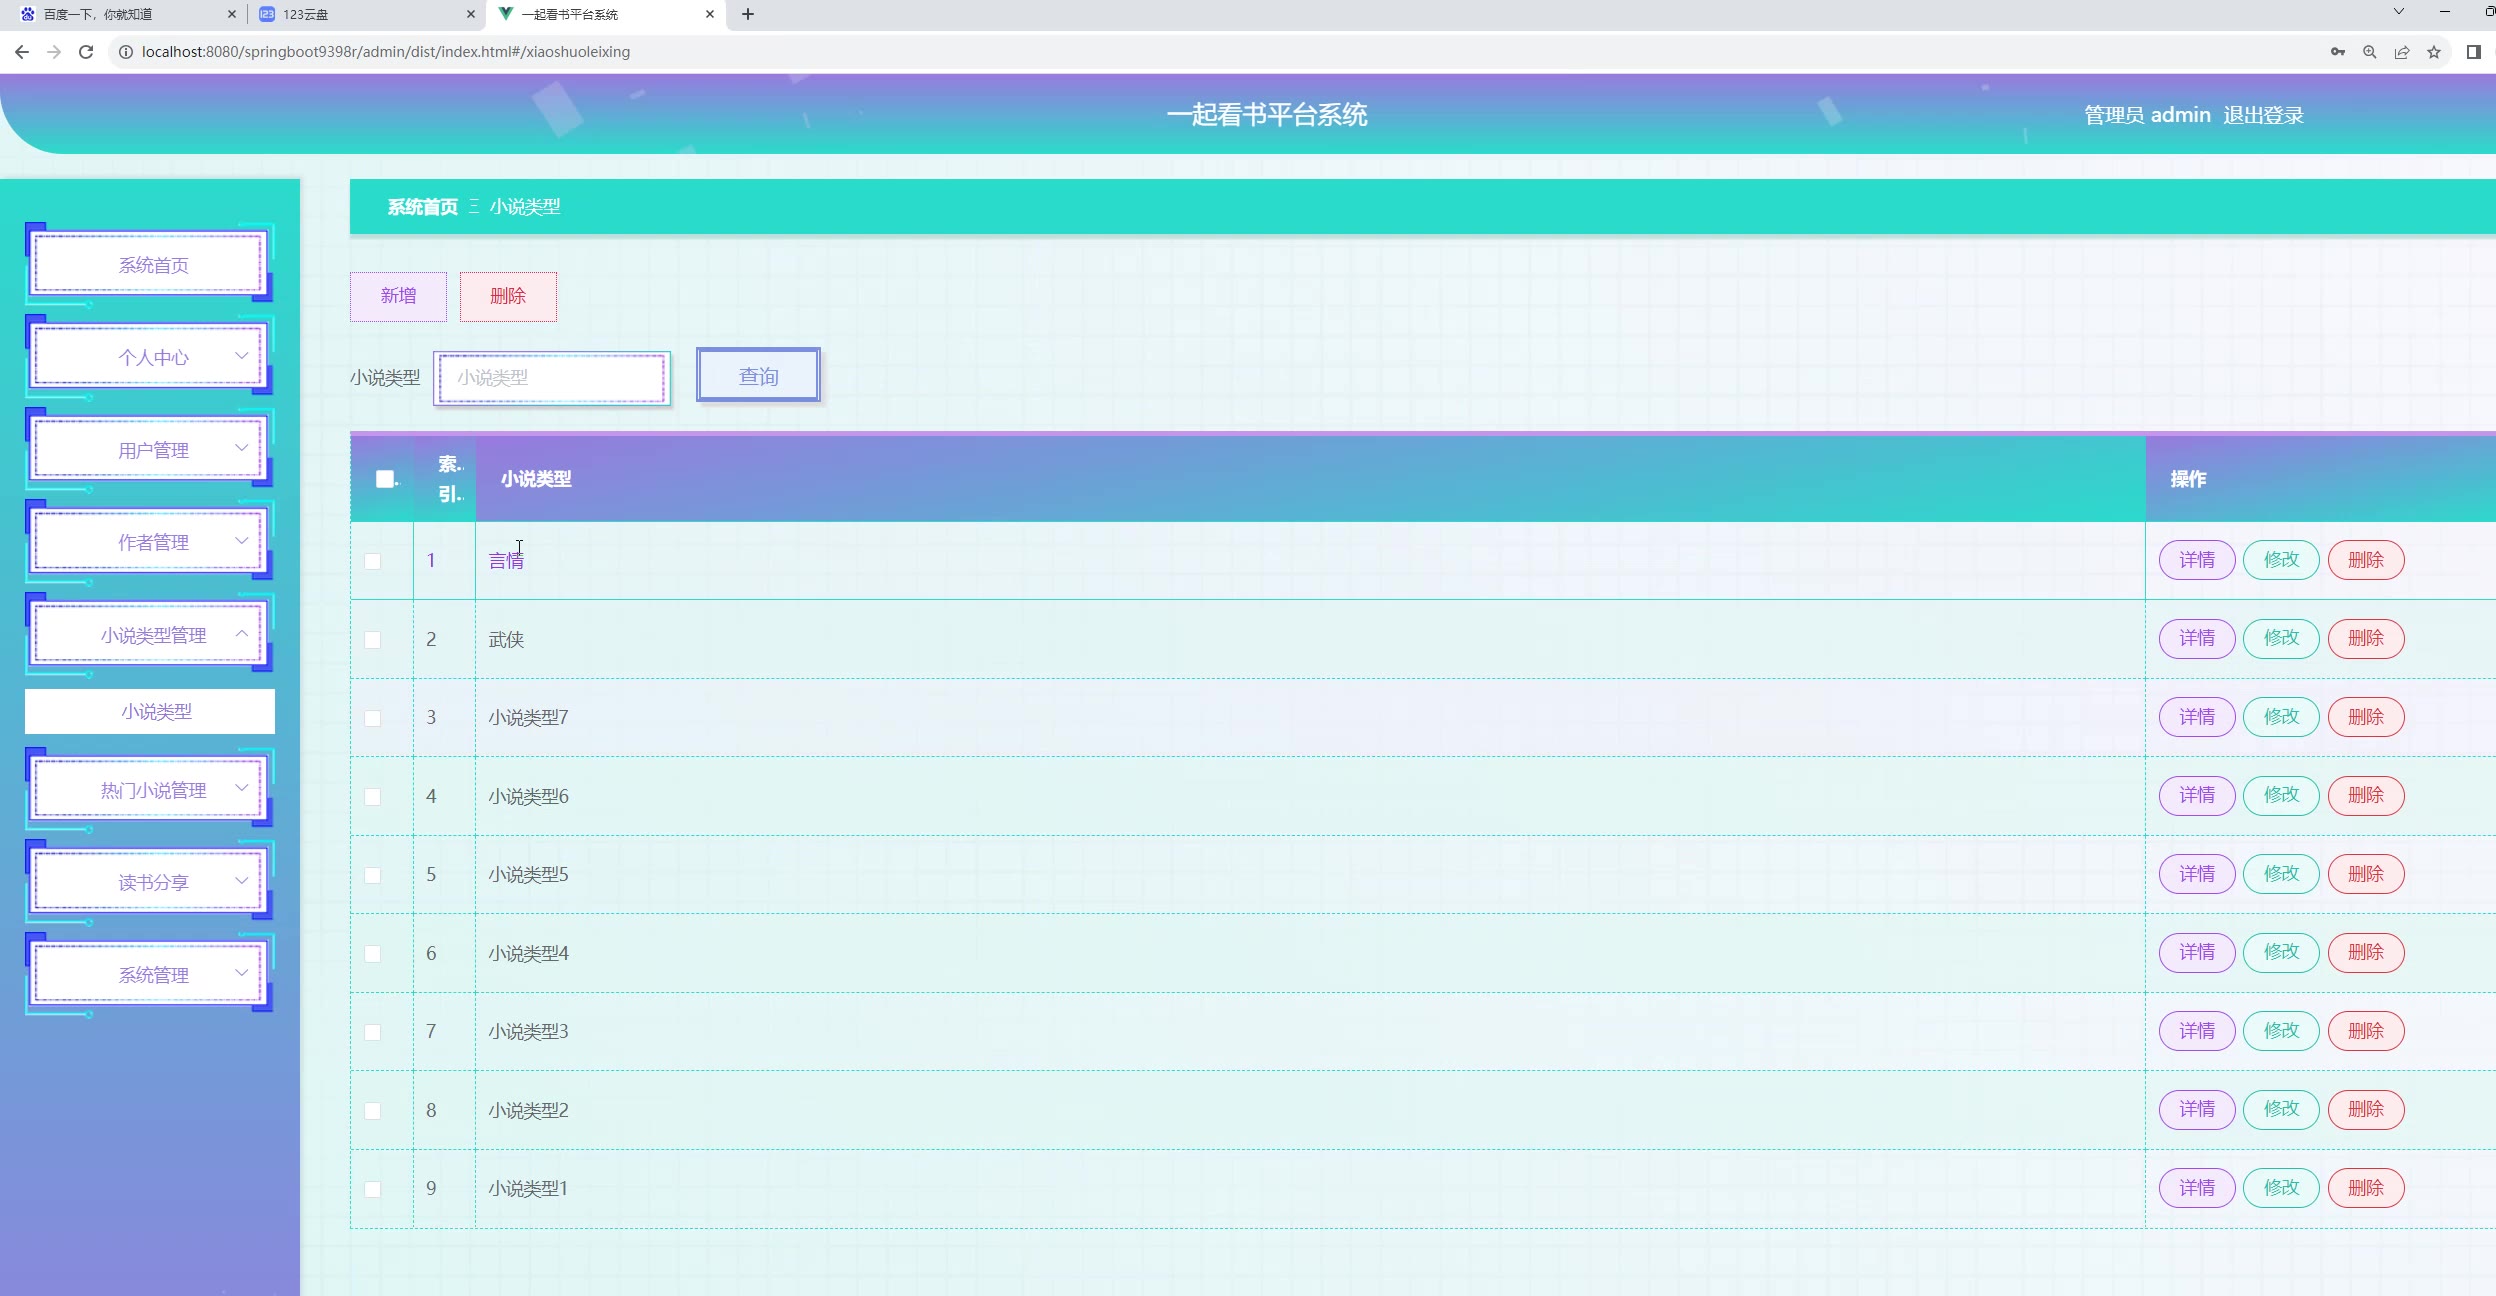Close the 123云盘 tab
This screenshot has width=2496, height=1296.
coord(471,14)
